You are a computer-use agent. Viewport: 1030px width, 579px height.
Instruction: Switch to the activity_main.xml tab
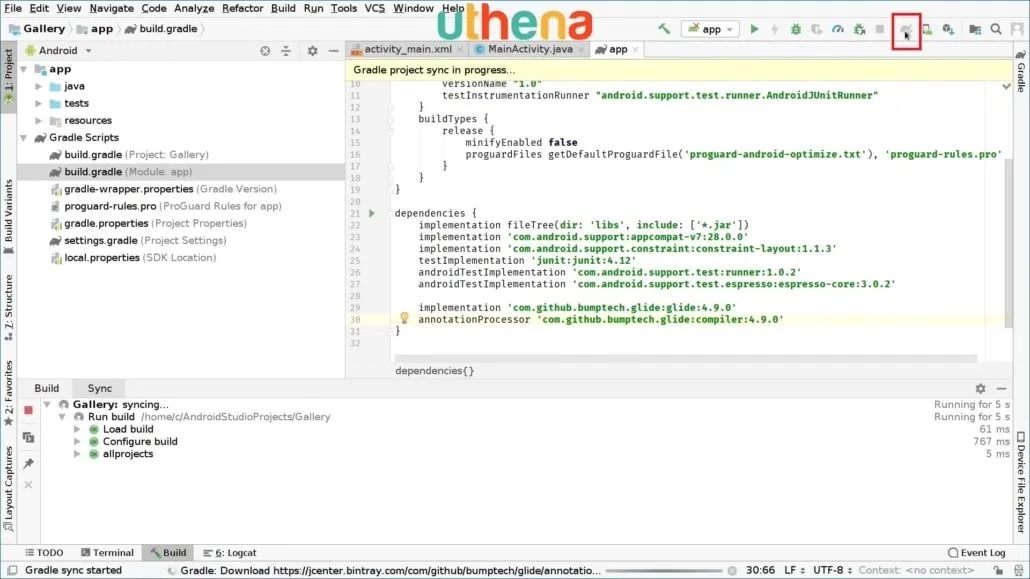coord(407,49)
